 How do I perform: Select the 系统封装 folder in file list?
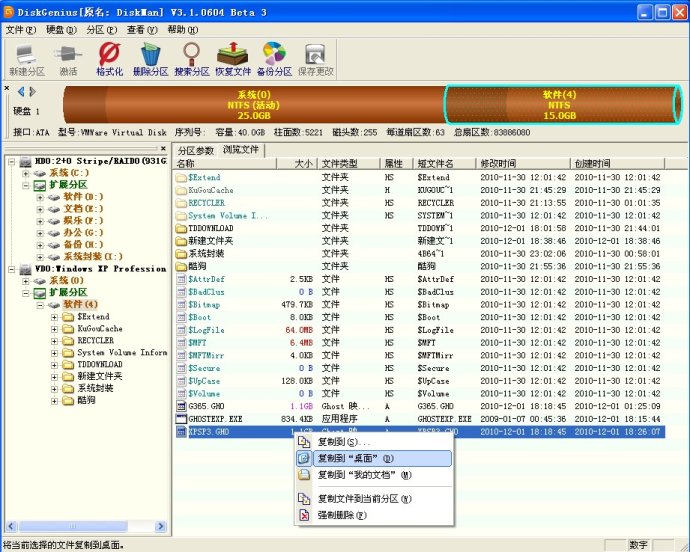coord(206,254)
